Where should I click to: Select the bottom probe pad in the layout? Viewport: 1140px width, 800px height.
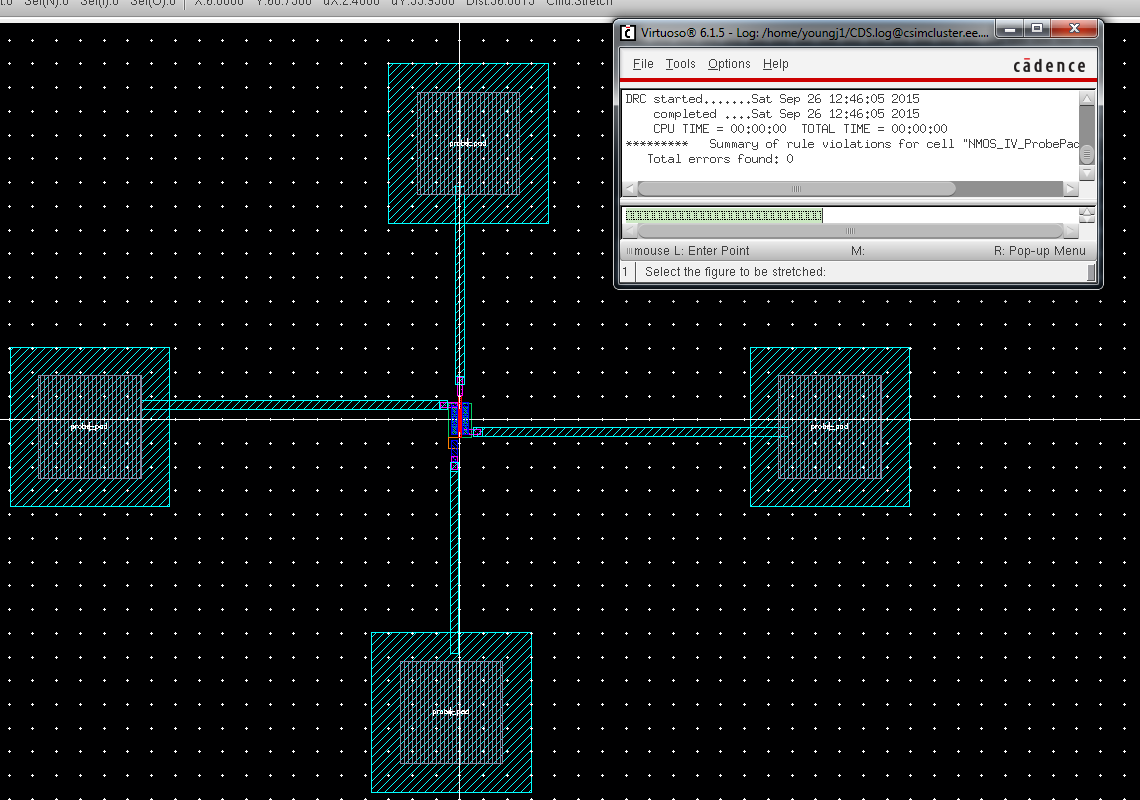451,711
